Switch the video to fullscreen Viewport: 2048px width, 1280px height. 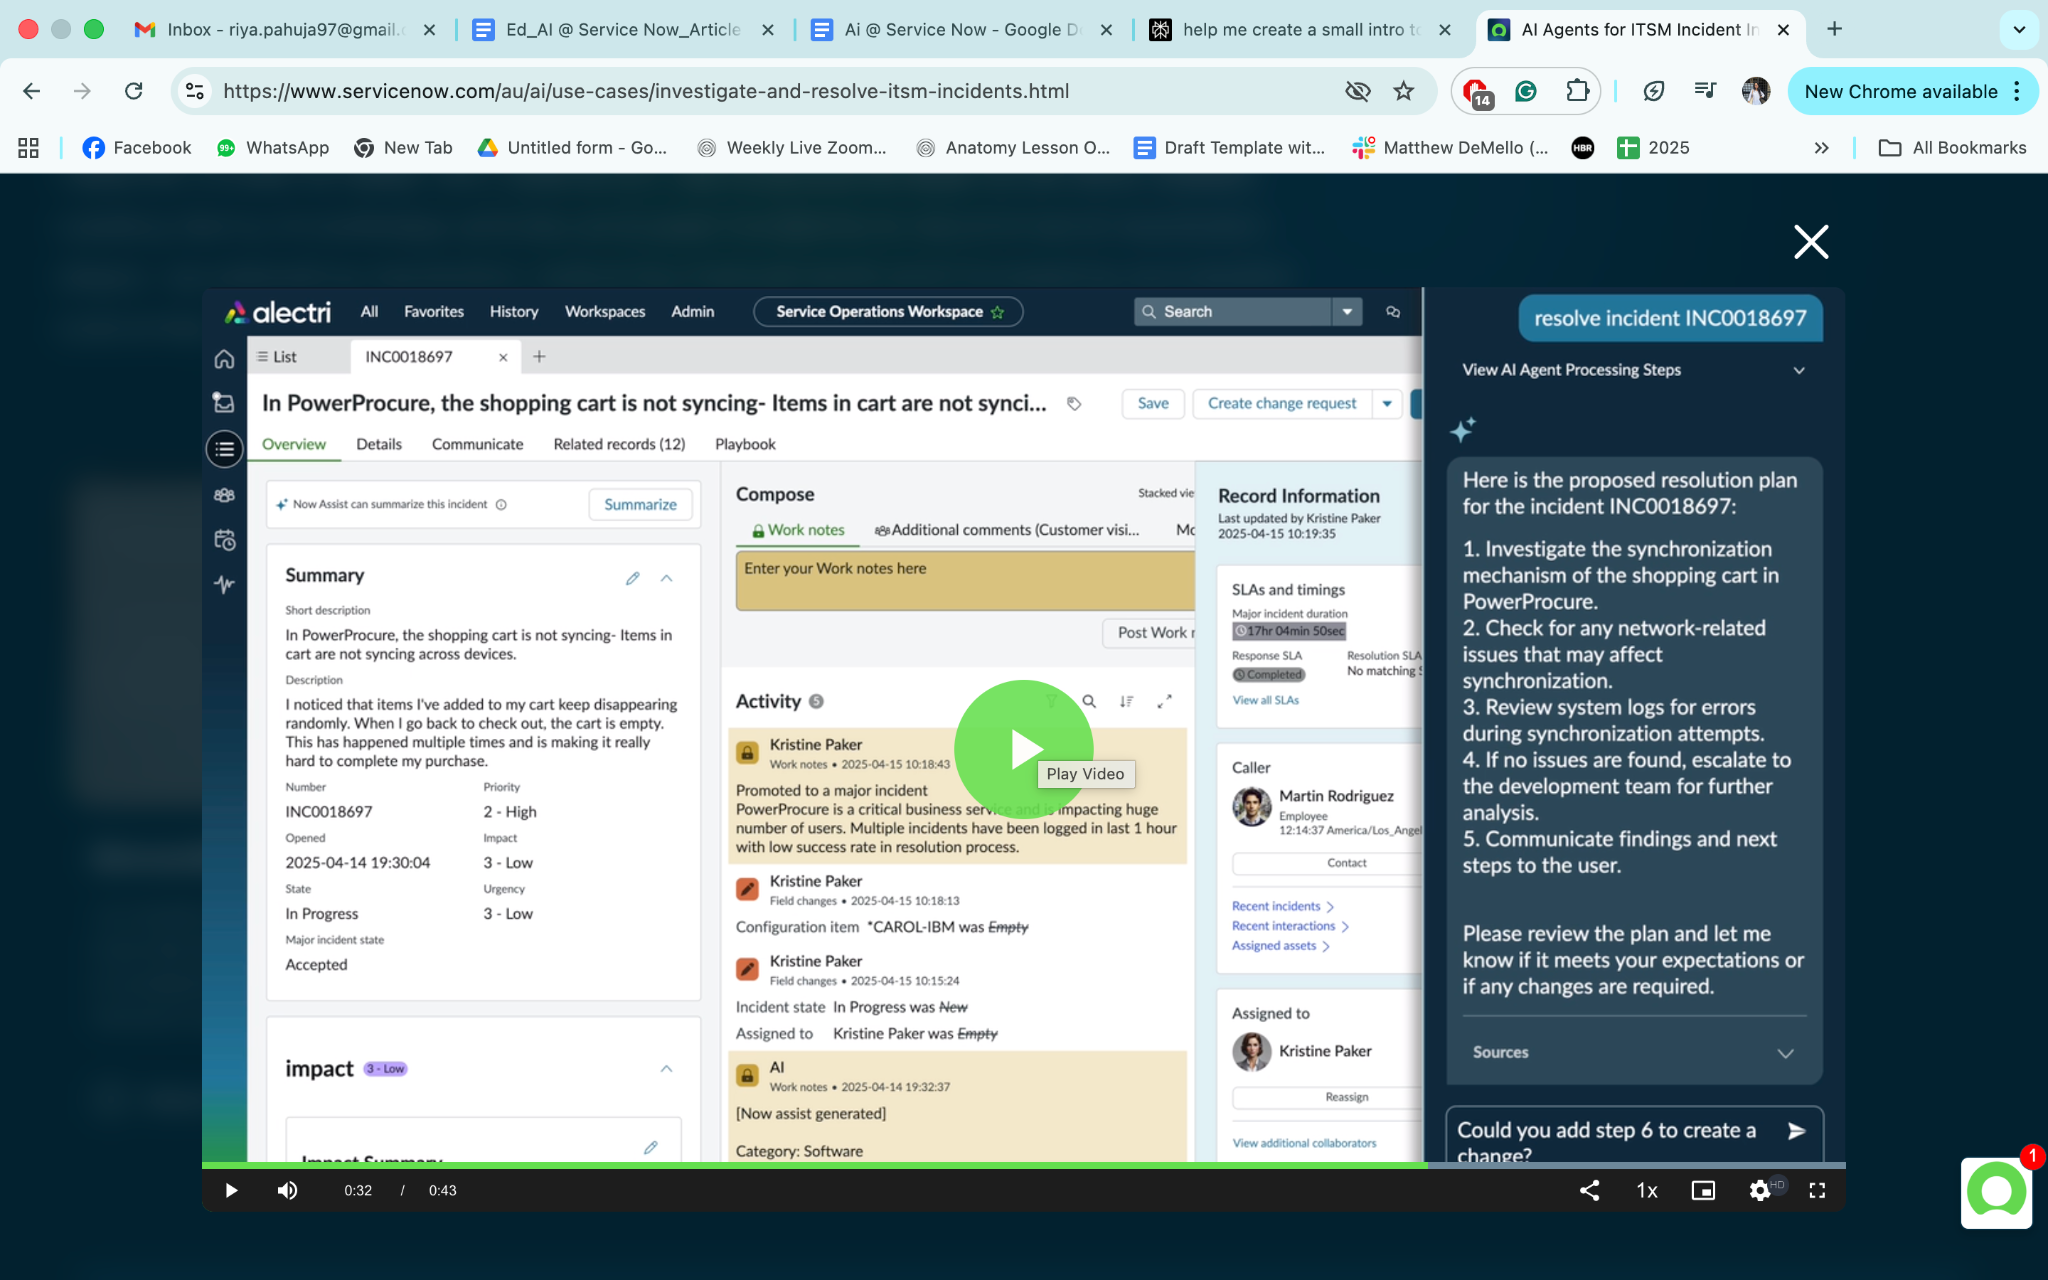[x=1817, y=1190]
